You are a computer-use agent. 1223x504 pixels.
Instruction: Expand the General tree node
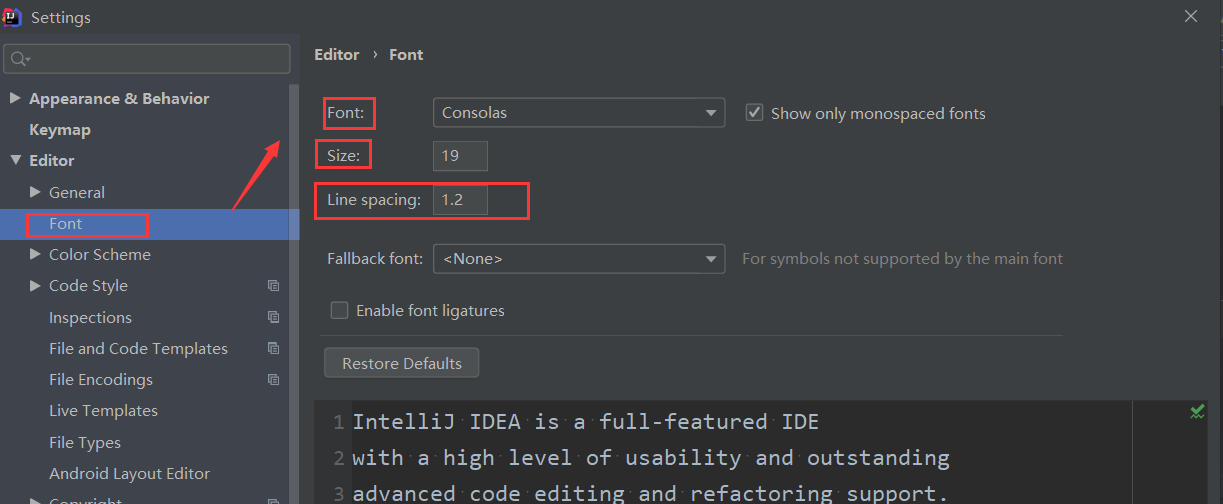(x=36, y=192)
